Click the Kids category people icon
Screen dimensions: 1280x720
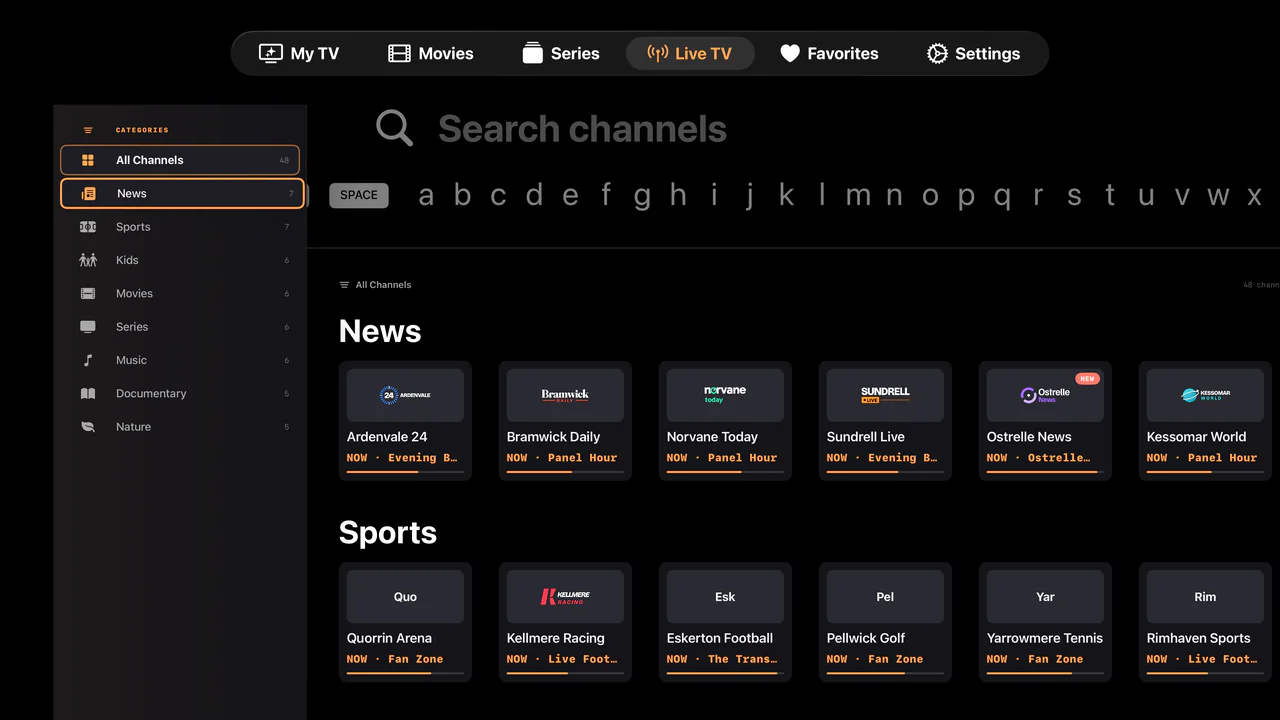pyautogui.click(x=88, y=260)
